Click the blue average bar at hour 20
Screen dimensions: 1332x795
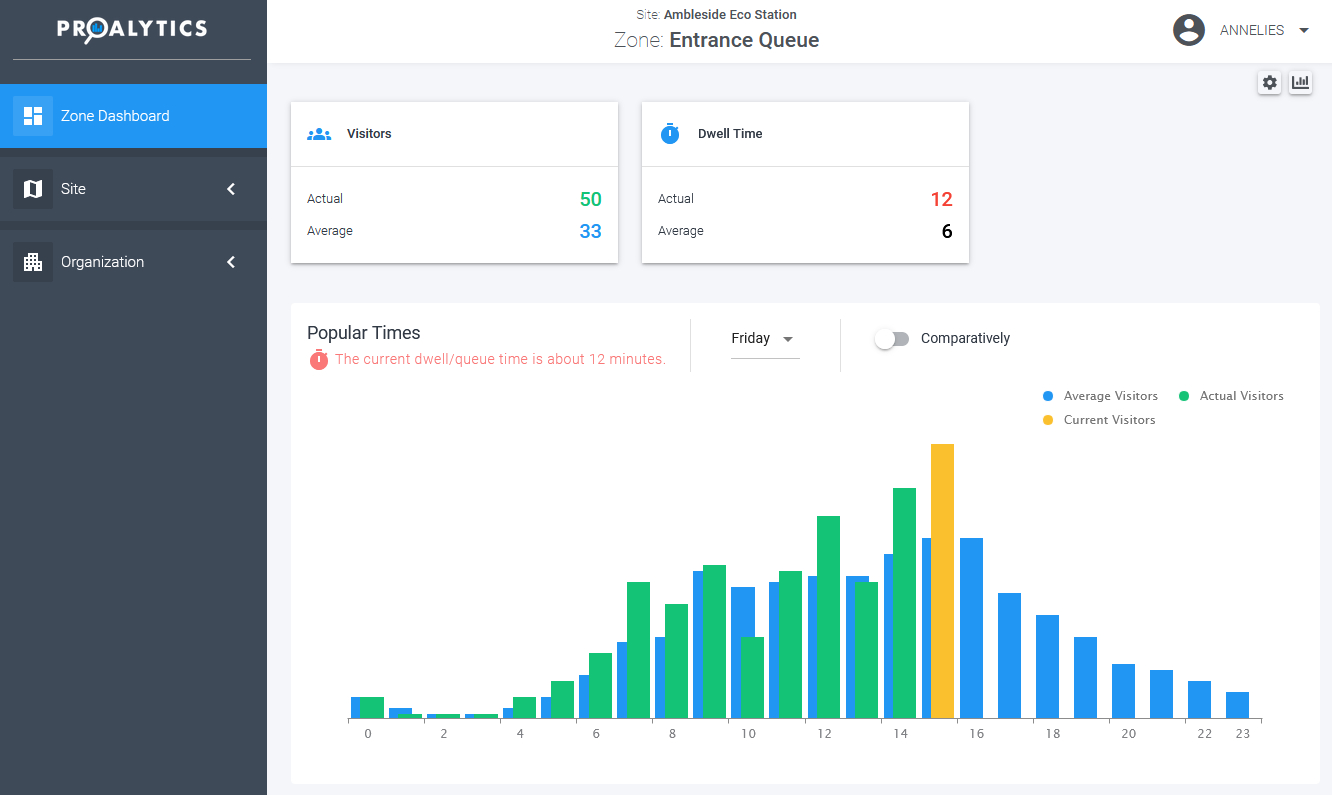1123,691
